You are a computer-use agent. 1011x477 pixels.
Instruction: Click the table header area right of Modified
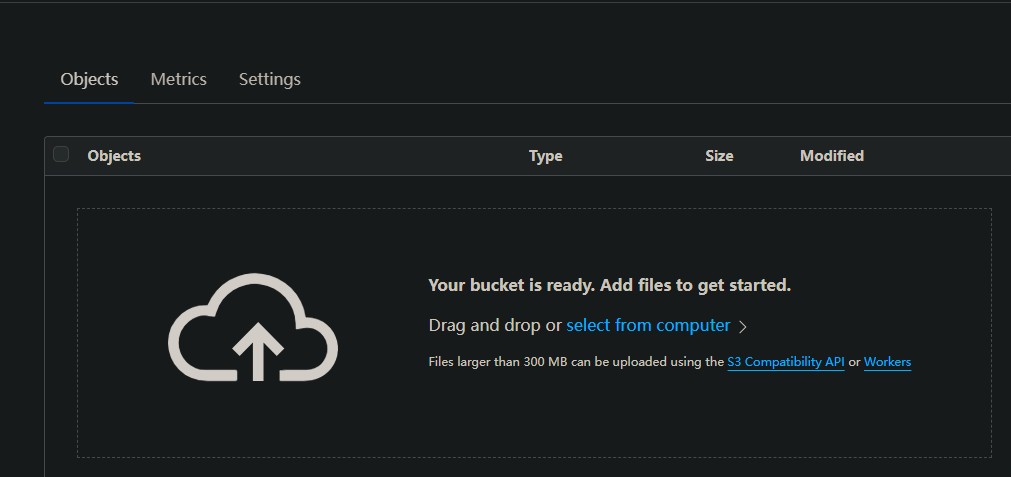coord(940,156)
